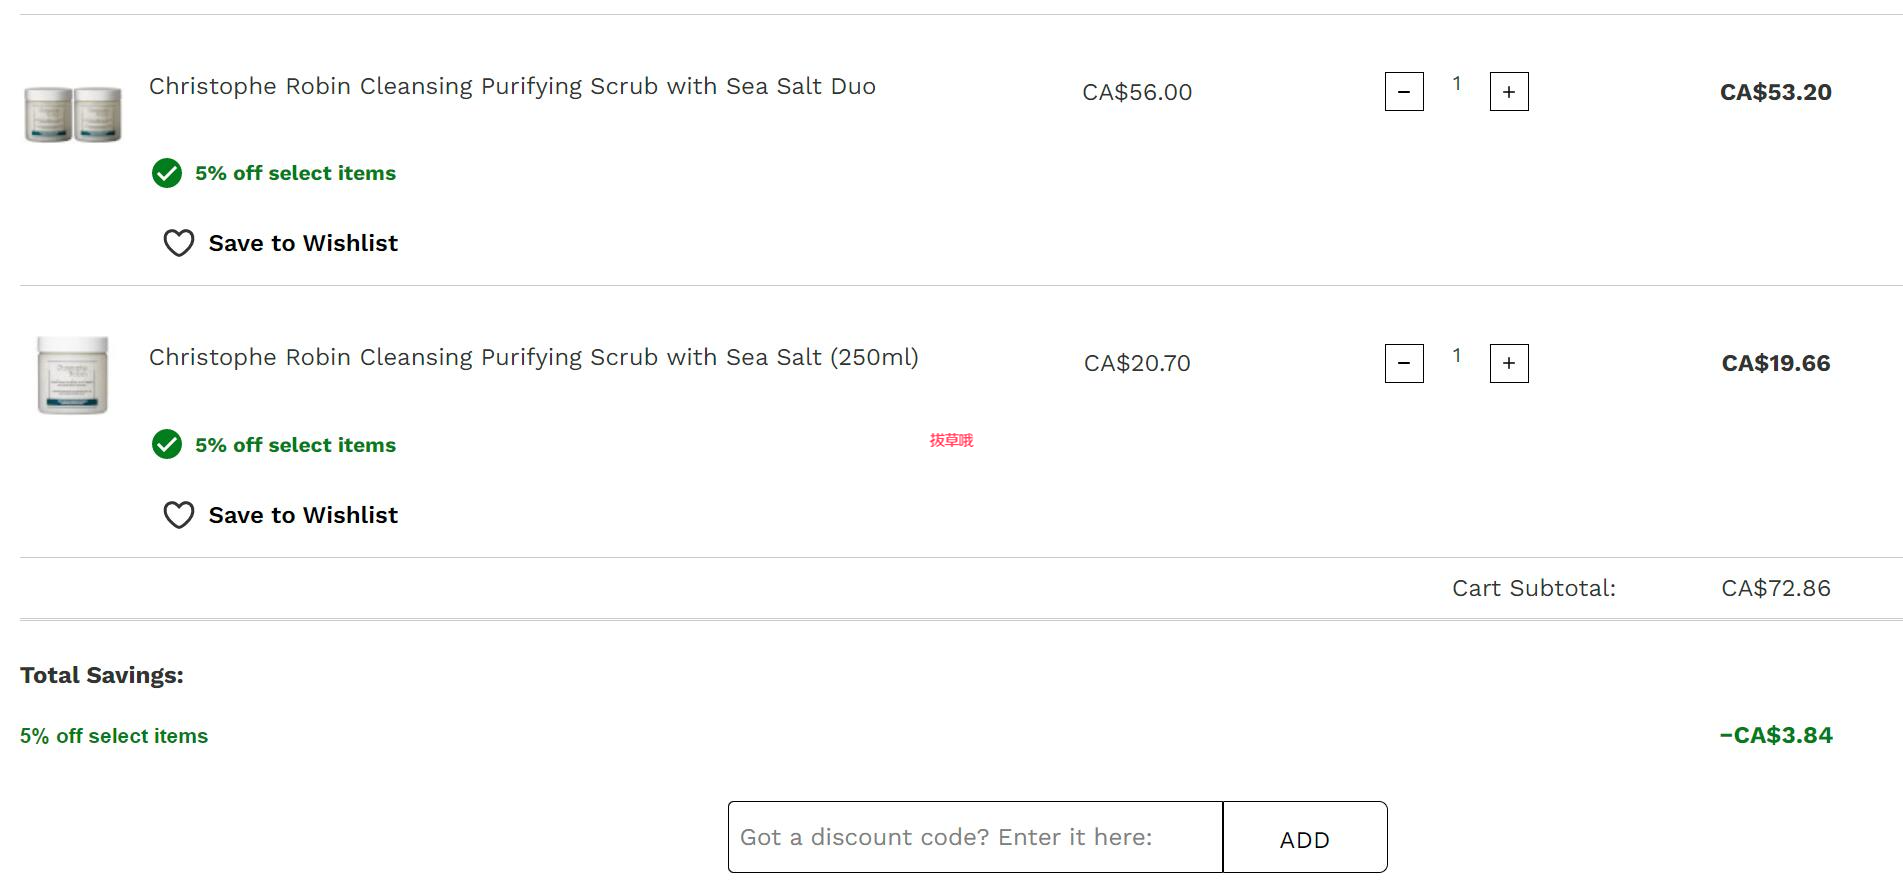Image resolution: width=1903 pixels, height=880 pixels.
Task: Click the small red watermark text
Action: tap(951, 440)
